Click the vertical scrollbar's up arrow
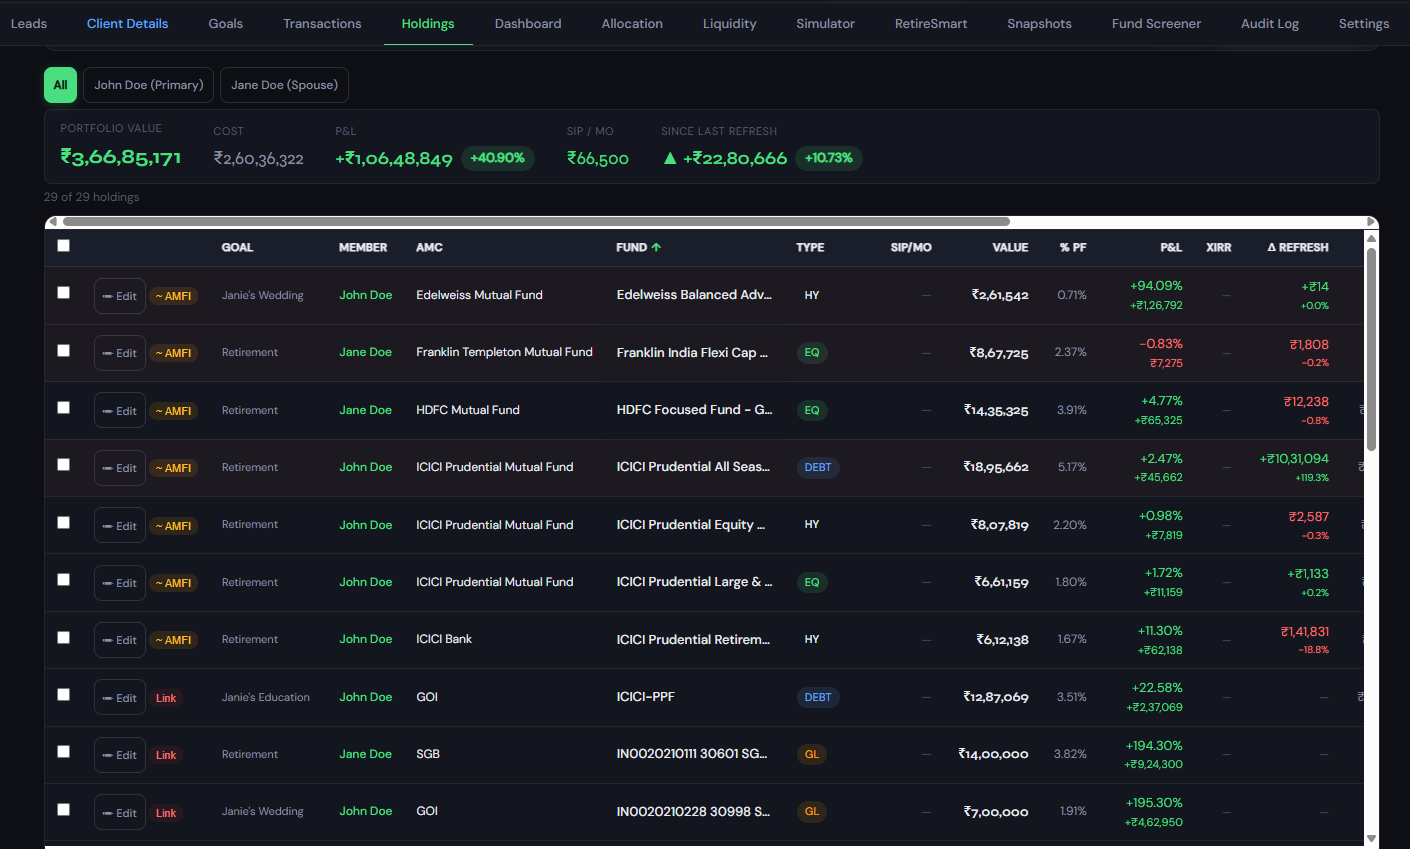The image size is (1410, 849). coord(1372,238)
